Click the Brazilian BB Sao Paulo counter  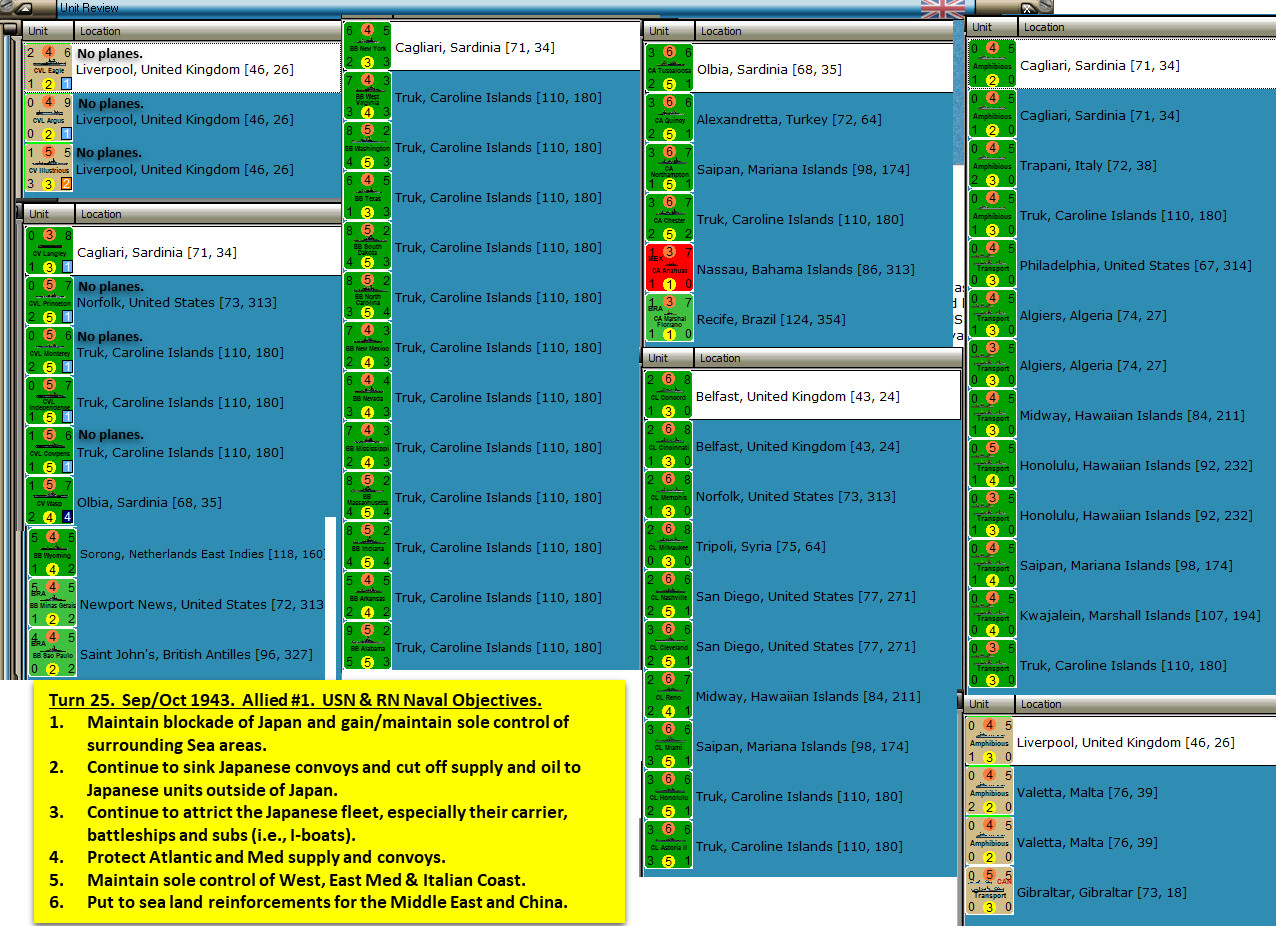coord(52,653)
